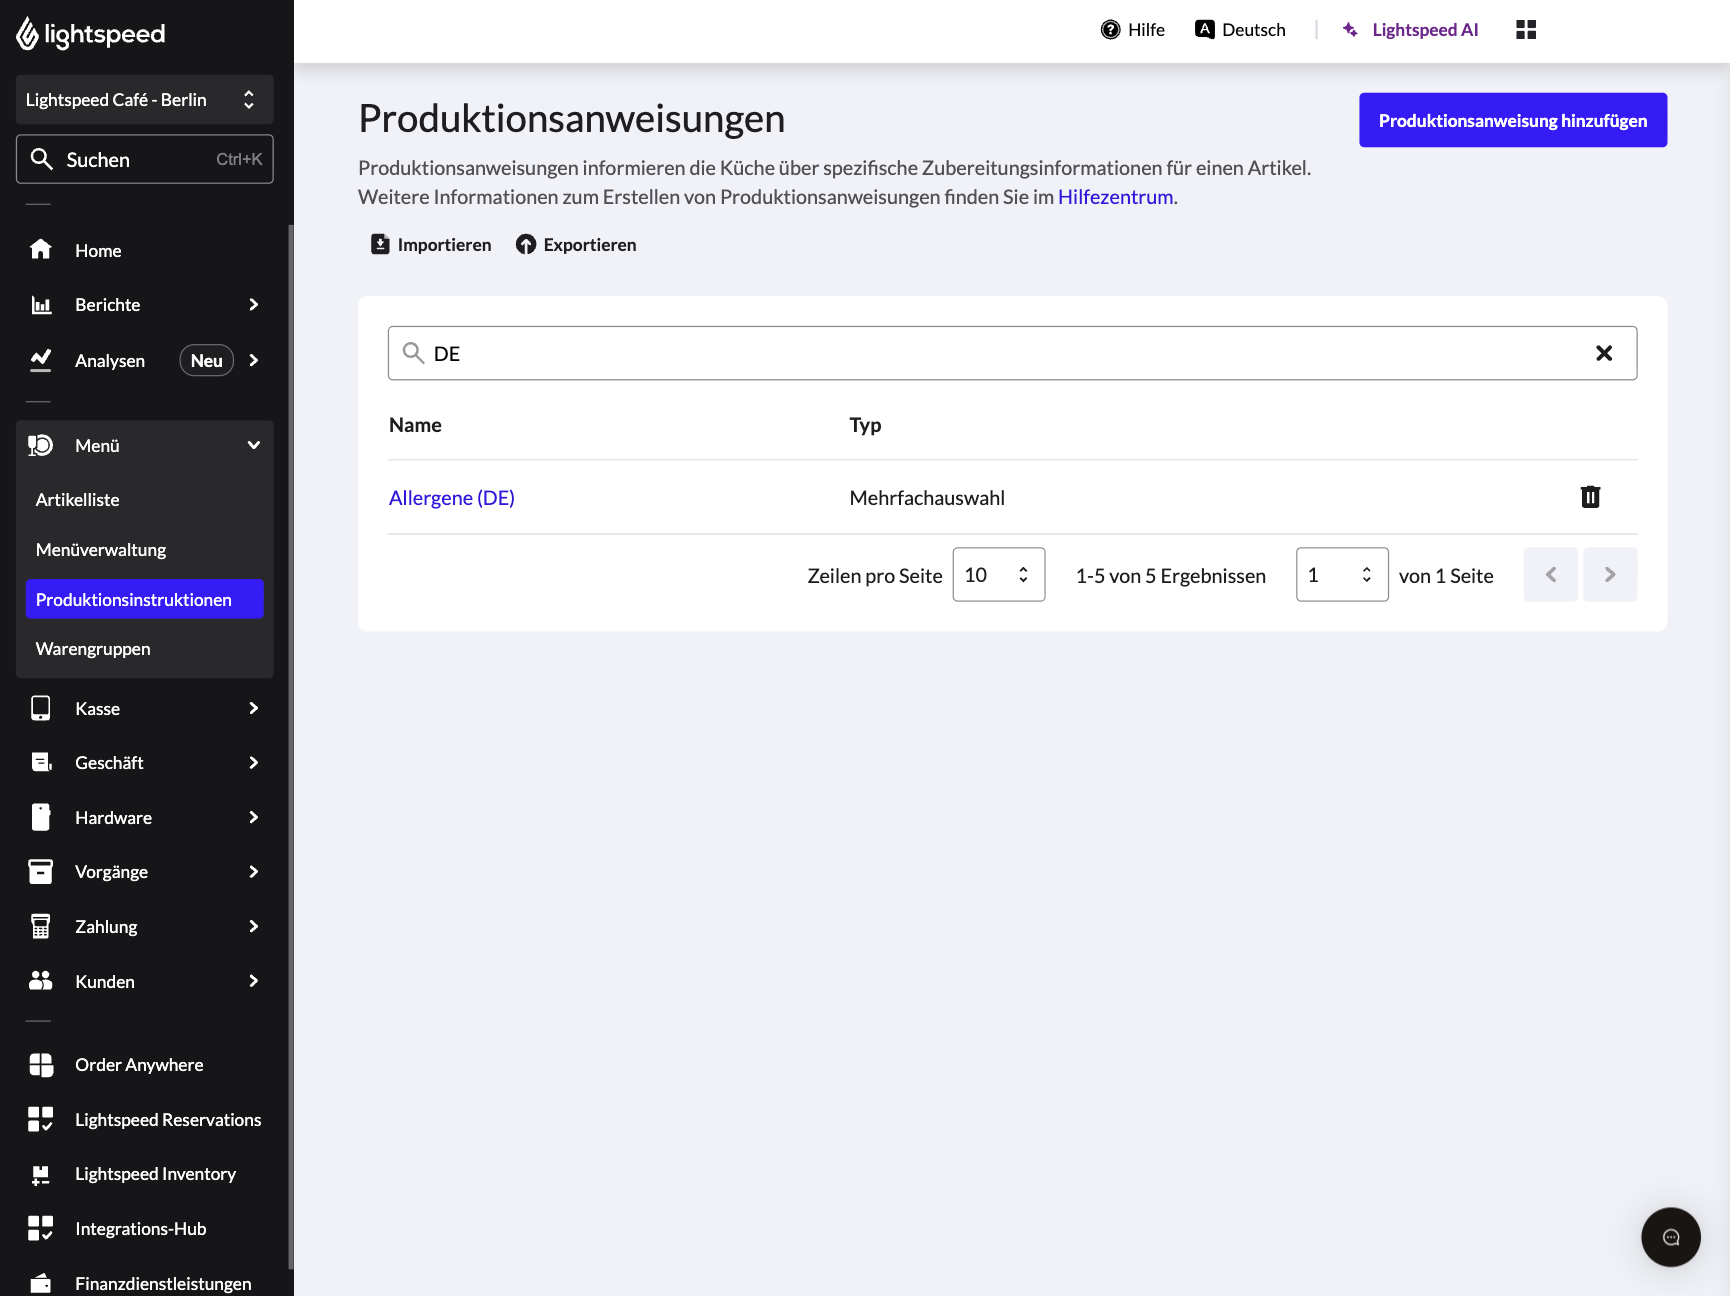
Task: Click the Importieren icon
Action: pyautogui.click(x=380, y=244)
